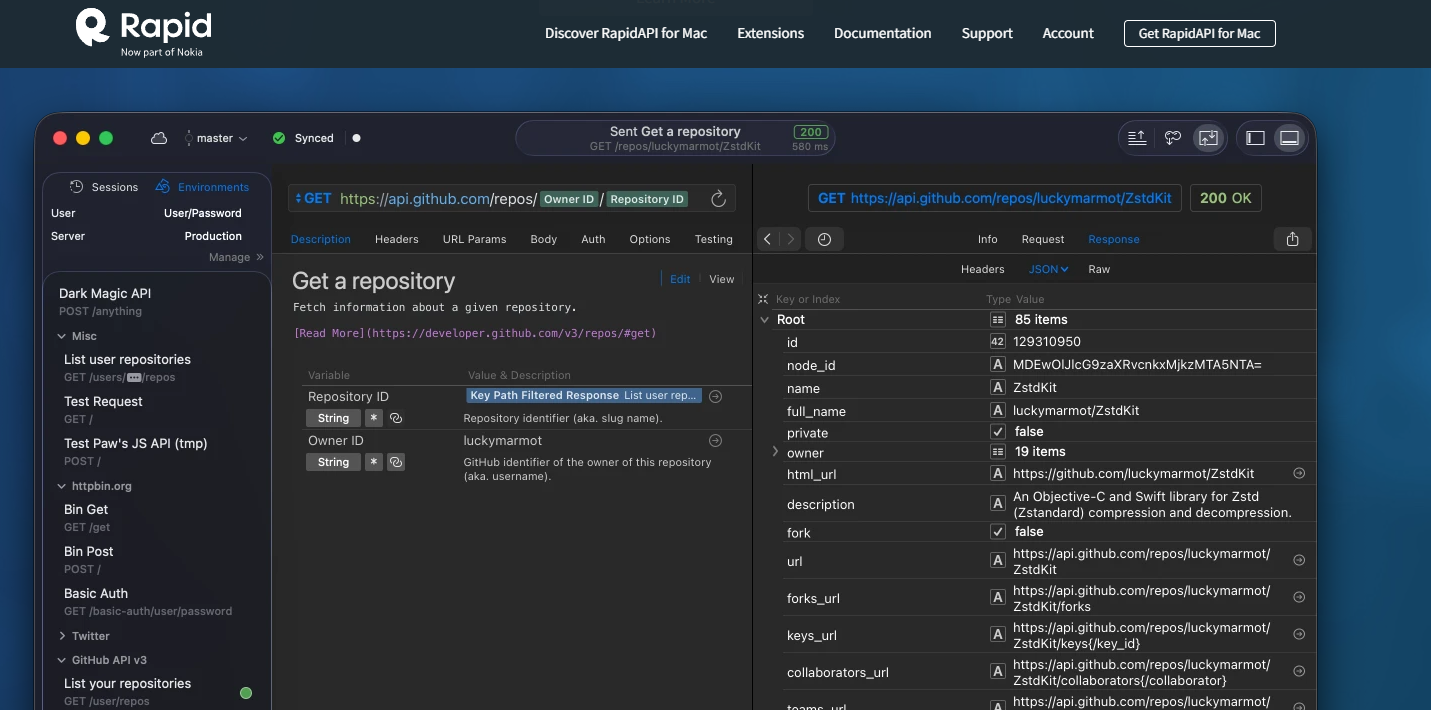Toggle the left sidebar panel visibility

coord(1256,138)
